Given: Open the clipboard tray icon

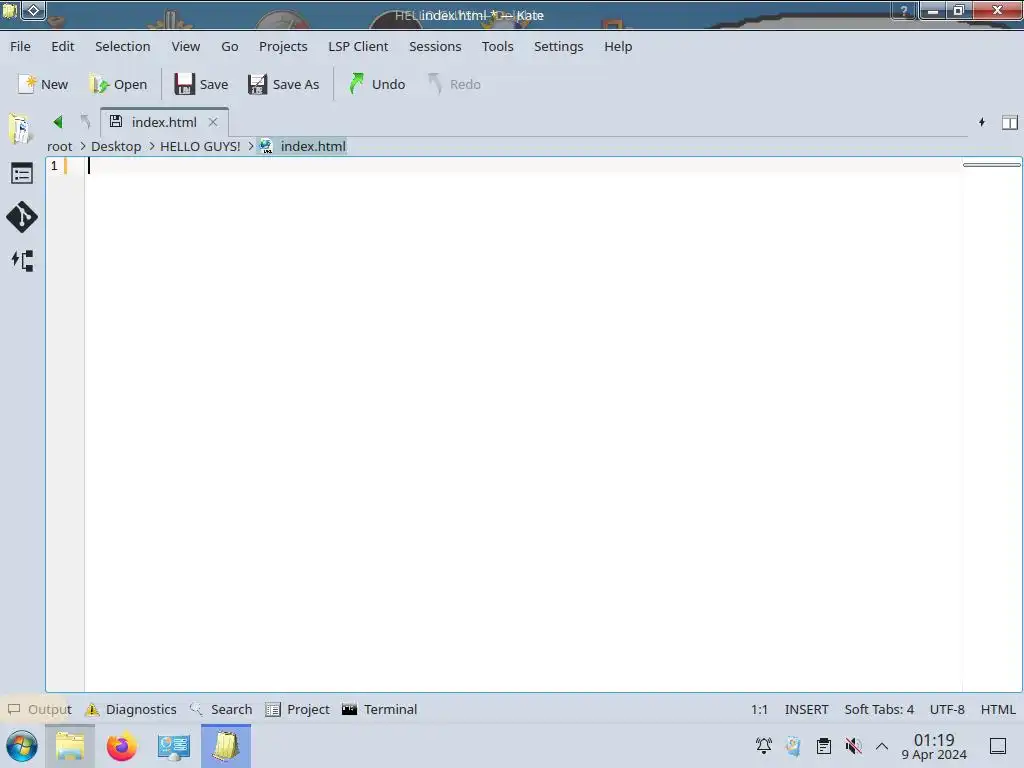Looking at the screenshot, I should pyautogui.click(x=824, y=745).
